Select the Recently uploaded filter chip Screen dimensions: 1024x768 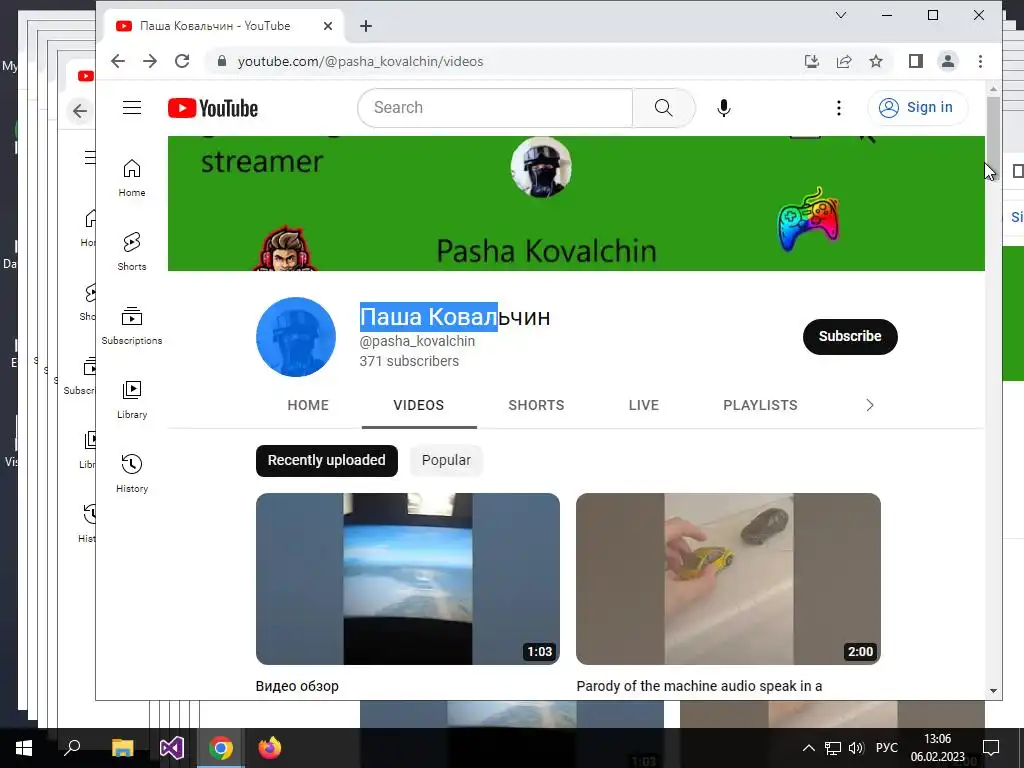tap(327, 461)
